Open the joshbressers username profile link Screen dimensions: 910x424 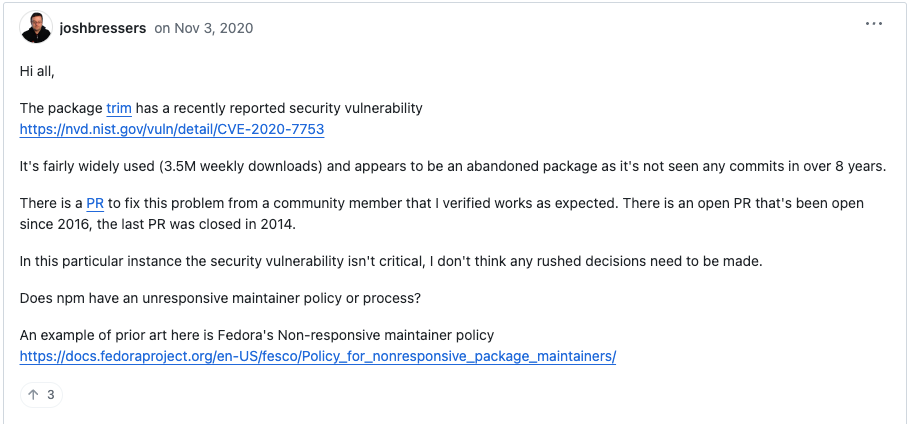103,28
